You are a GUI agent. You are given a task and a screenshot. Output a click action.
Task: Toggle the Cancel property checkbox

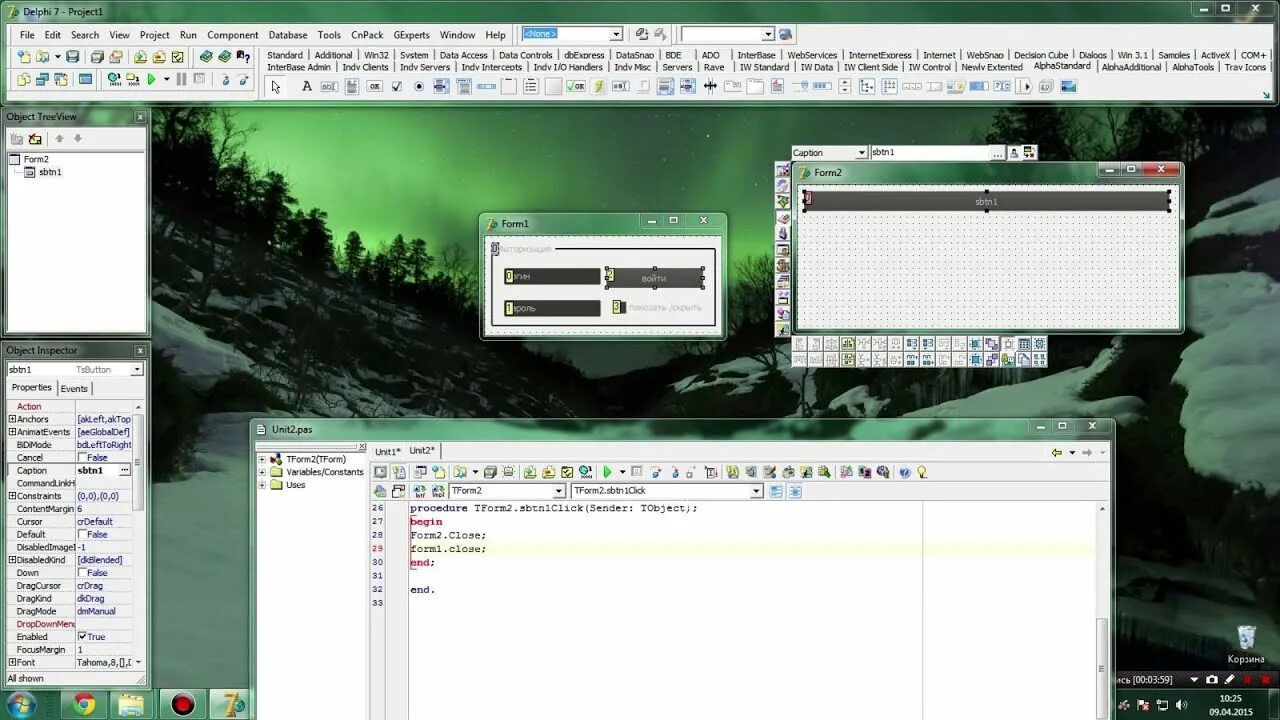[x=82, y=458]
